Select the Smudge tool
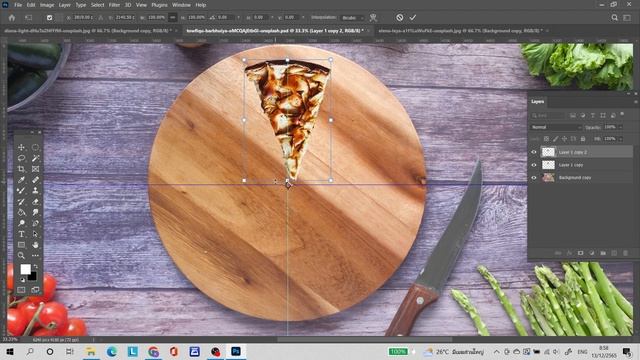 [36, 212]
